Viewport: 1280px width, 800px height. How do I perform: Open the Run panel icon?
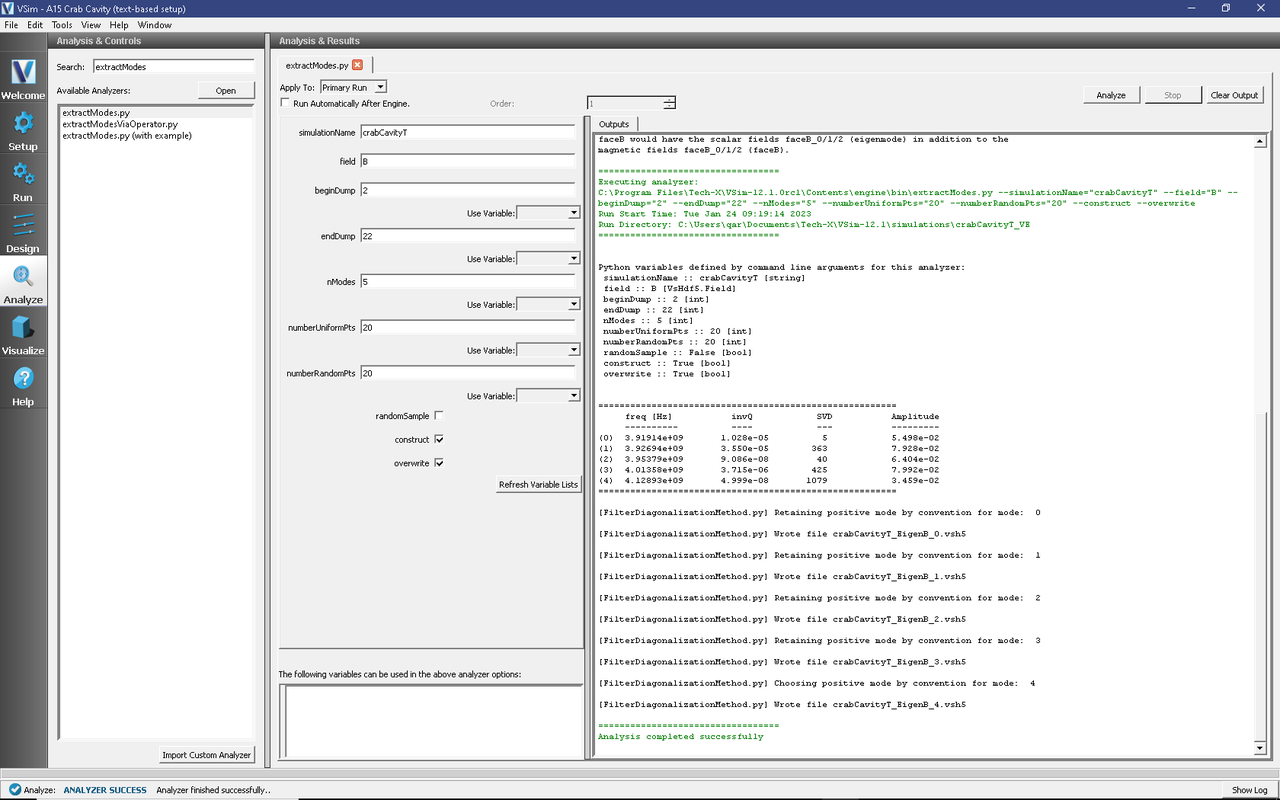(x=23, y=182)
